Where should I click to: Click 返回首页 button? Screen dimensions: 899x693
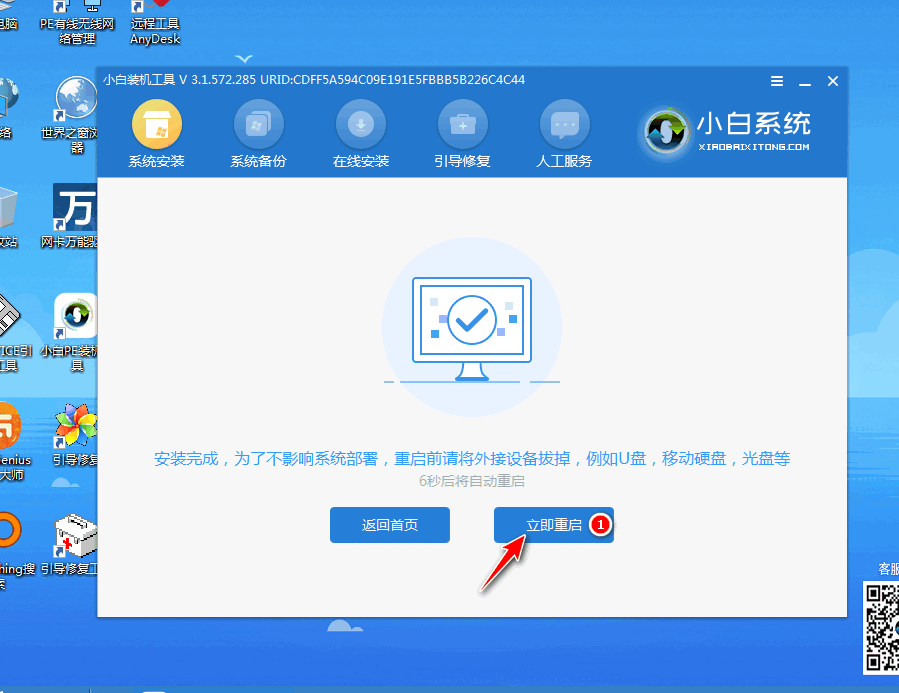(390, 525)
